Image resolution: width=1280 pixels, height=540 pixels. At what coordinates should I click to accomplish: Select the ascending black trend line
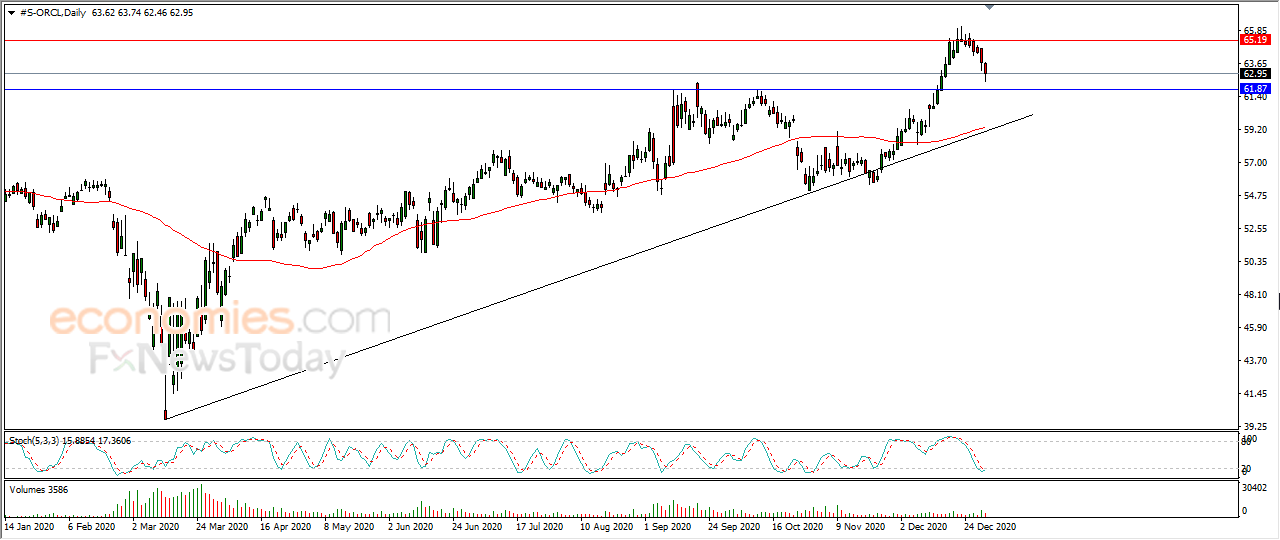pyautogui.click(x=600, y=265)
